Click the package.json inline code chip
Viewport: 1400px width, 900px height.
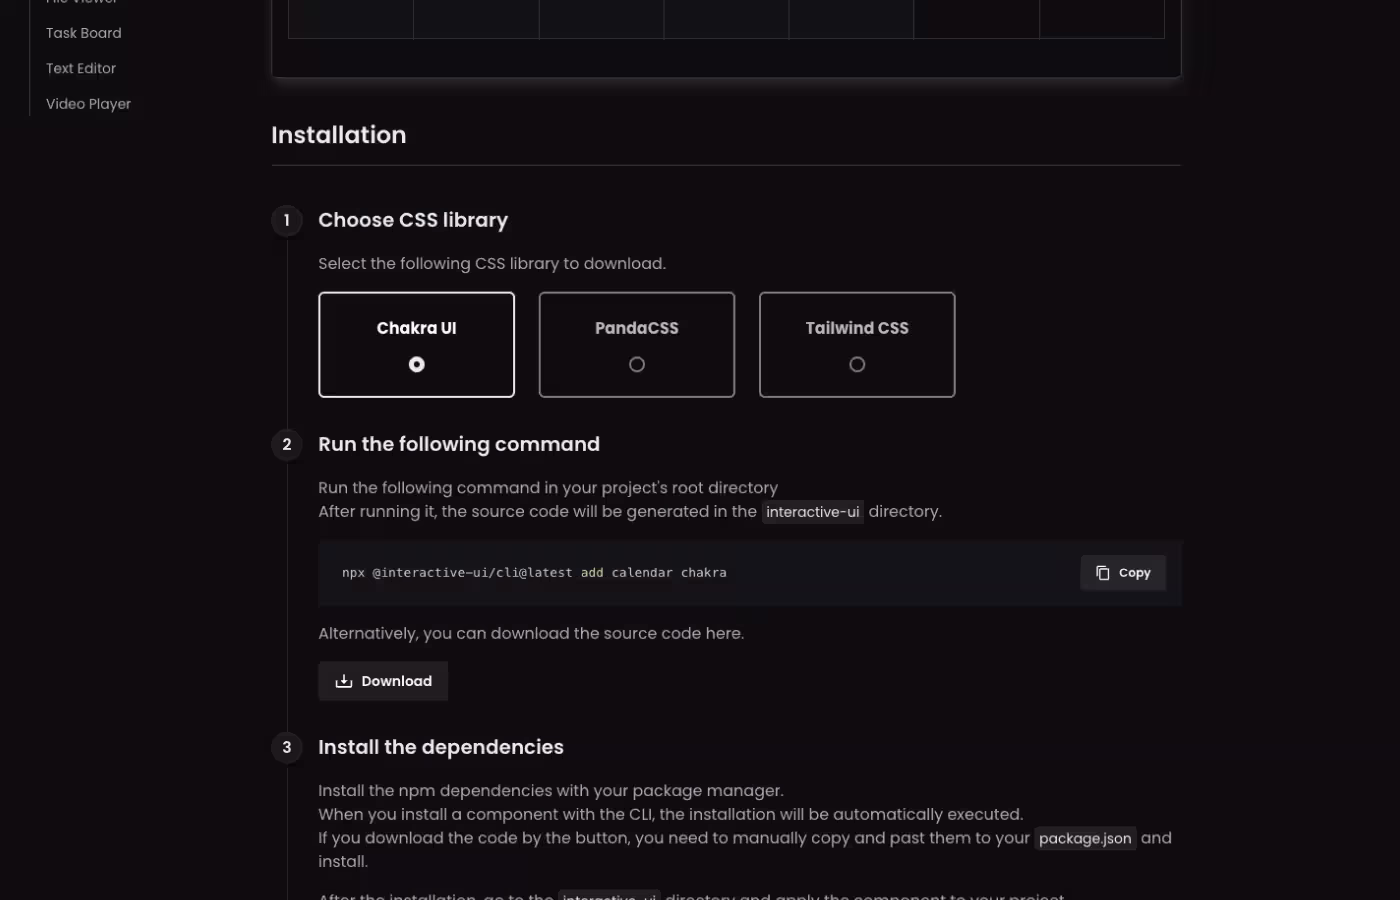pos(1085,838)
